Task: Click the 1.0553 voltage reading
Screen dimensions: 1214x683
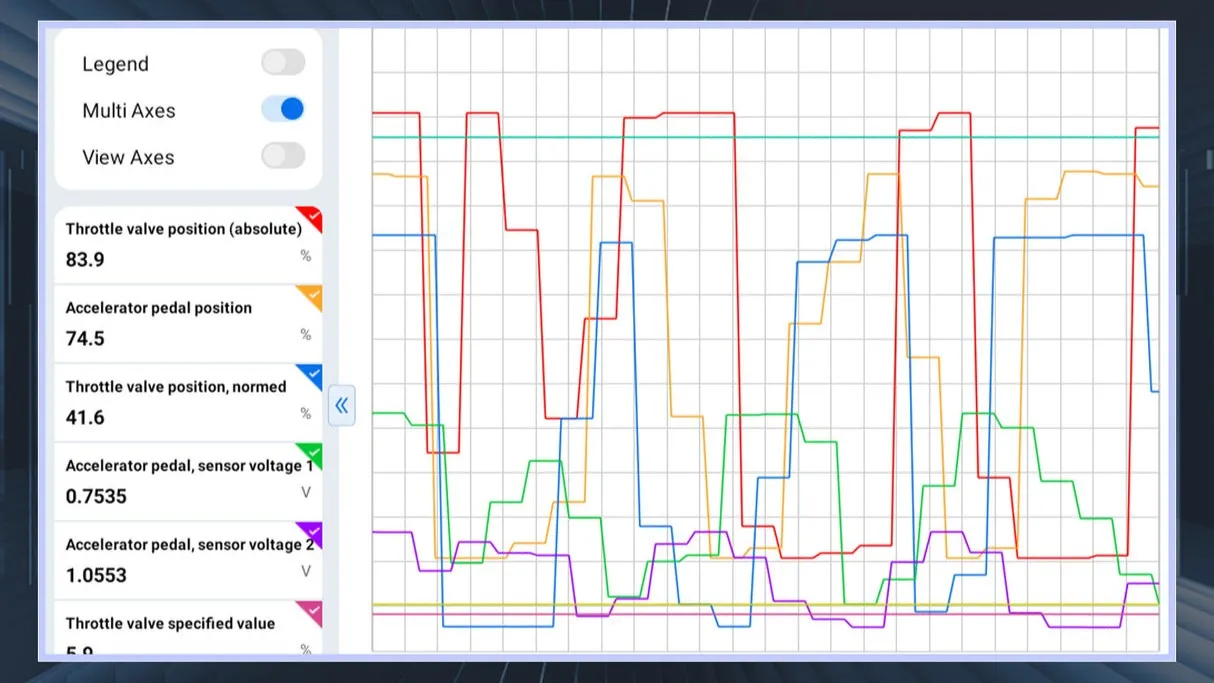Action: click(96, 576)
